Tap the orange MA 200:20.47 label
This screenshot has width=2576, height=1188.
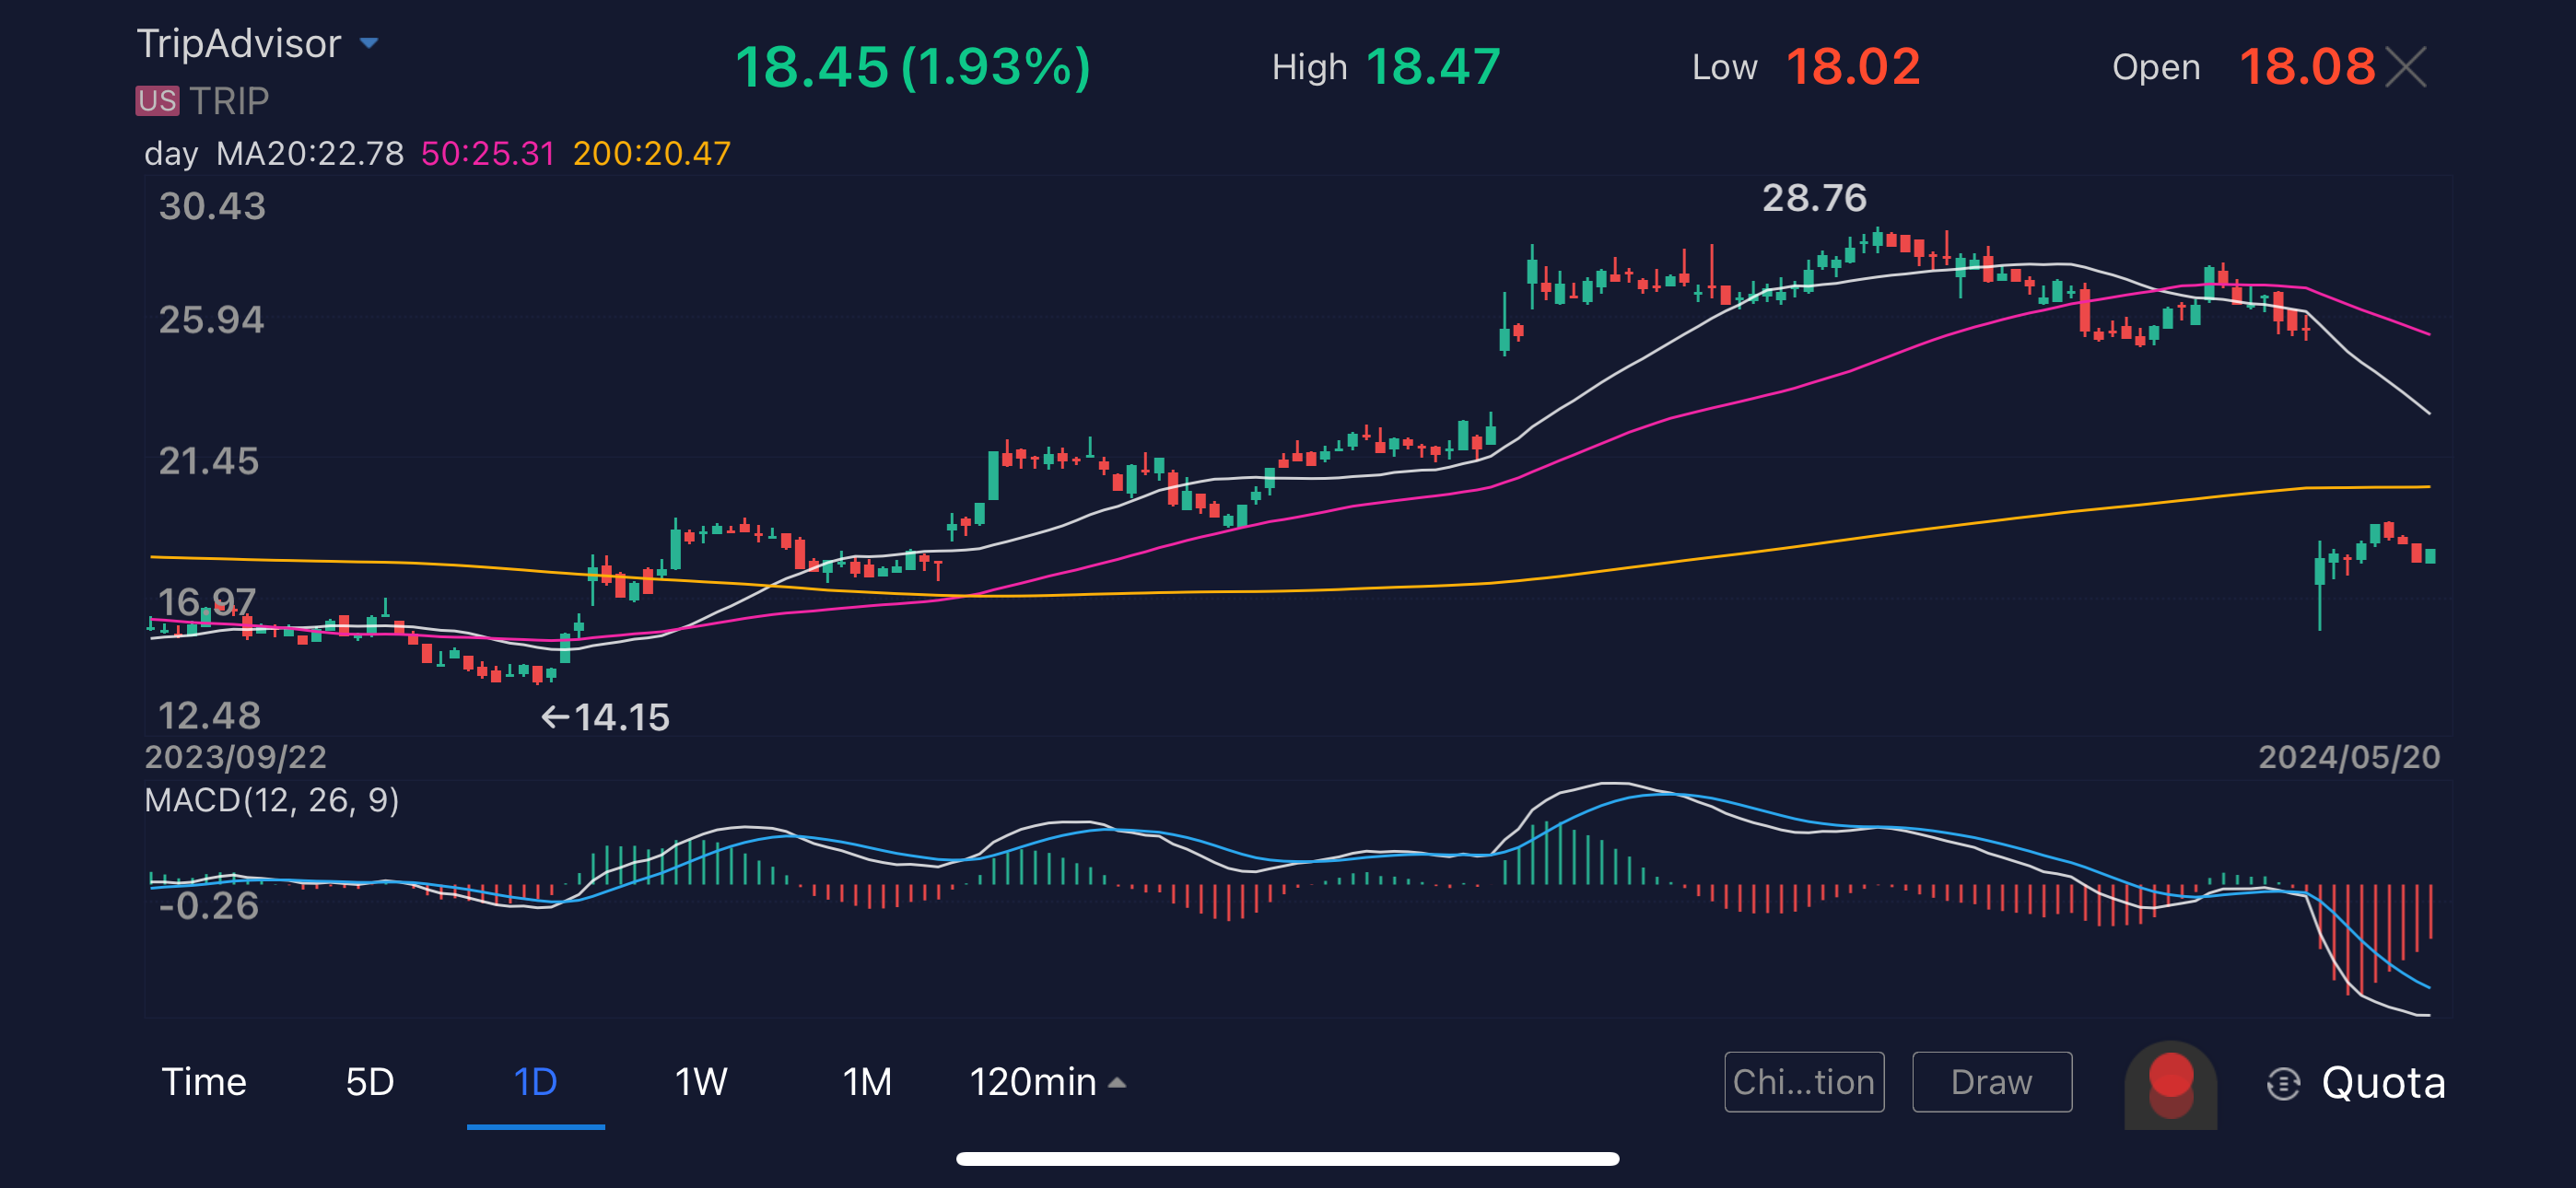pos(651,153)
